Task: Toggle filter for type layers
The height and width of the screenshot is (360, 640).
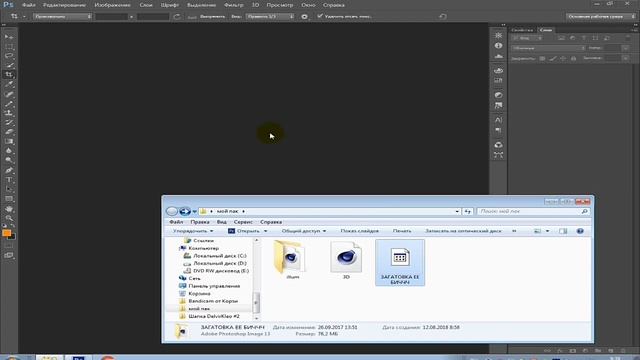Action: [x=584, y=38]
